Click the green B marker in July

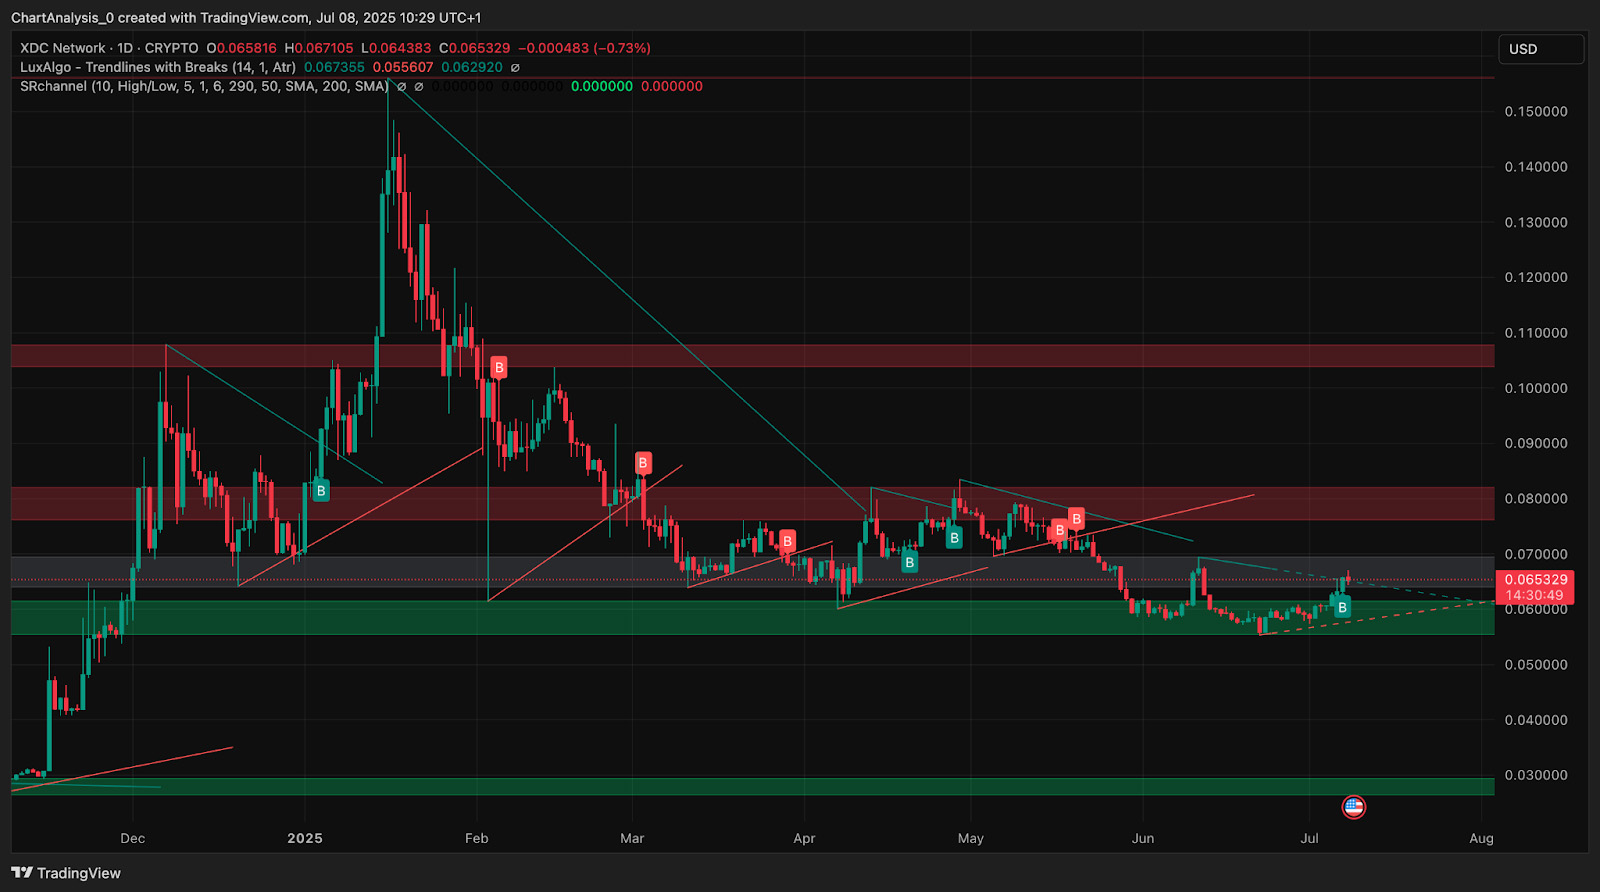(x=1342, y=607)
